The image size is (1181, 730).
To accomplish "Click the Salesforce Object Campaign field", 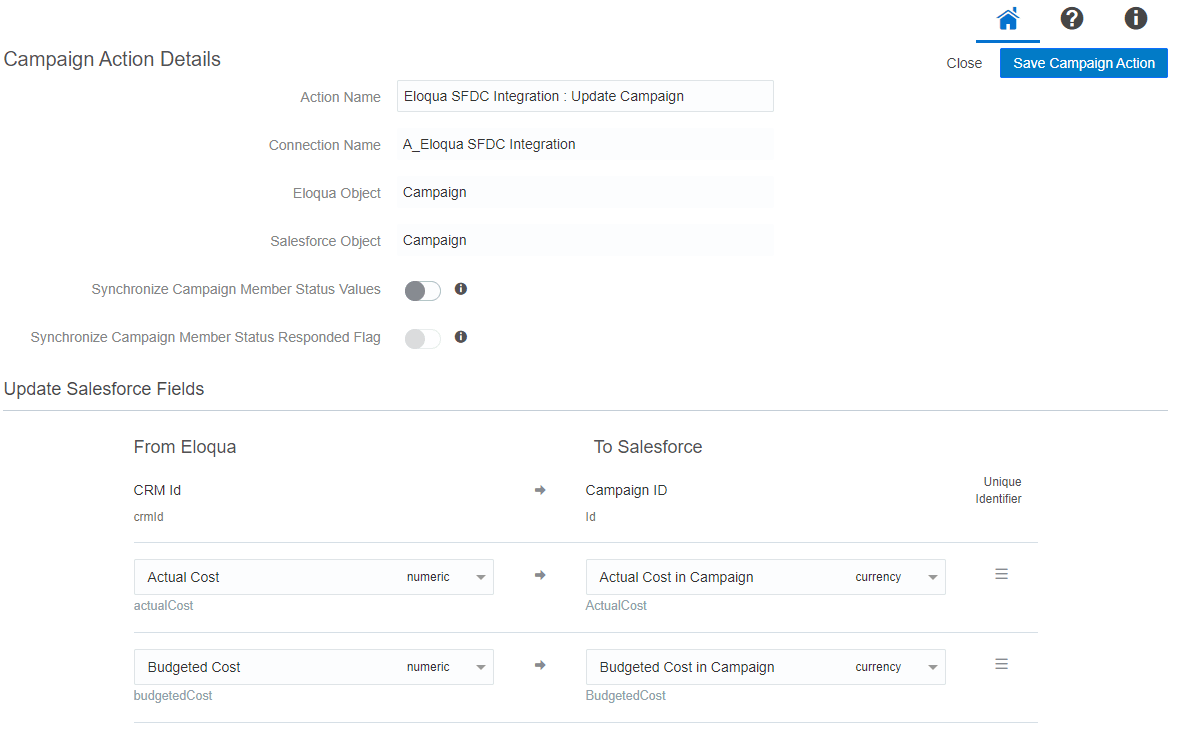I will [x=585, y=240].
